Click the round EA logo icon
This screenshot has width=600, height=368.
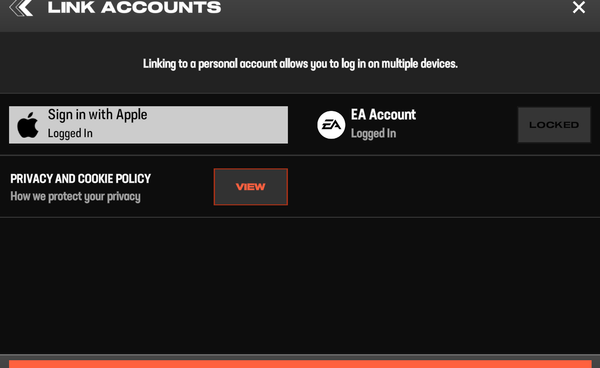point(331,125)
